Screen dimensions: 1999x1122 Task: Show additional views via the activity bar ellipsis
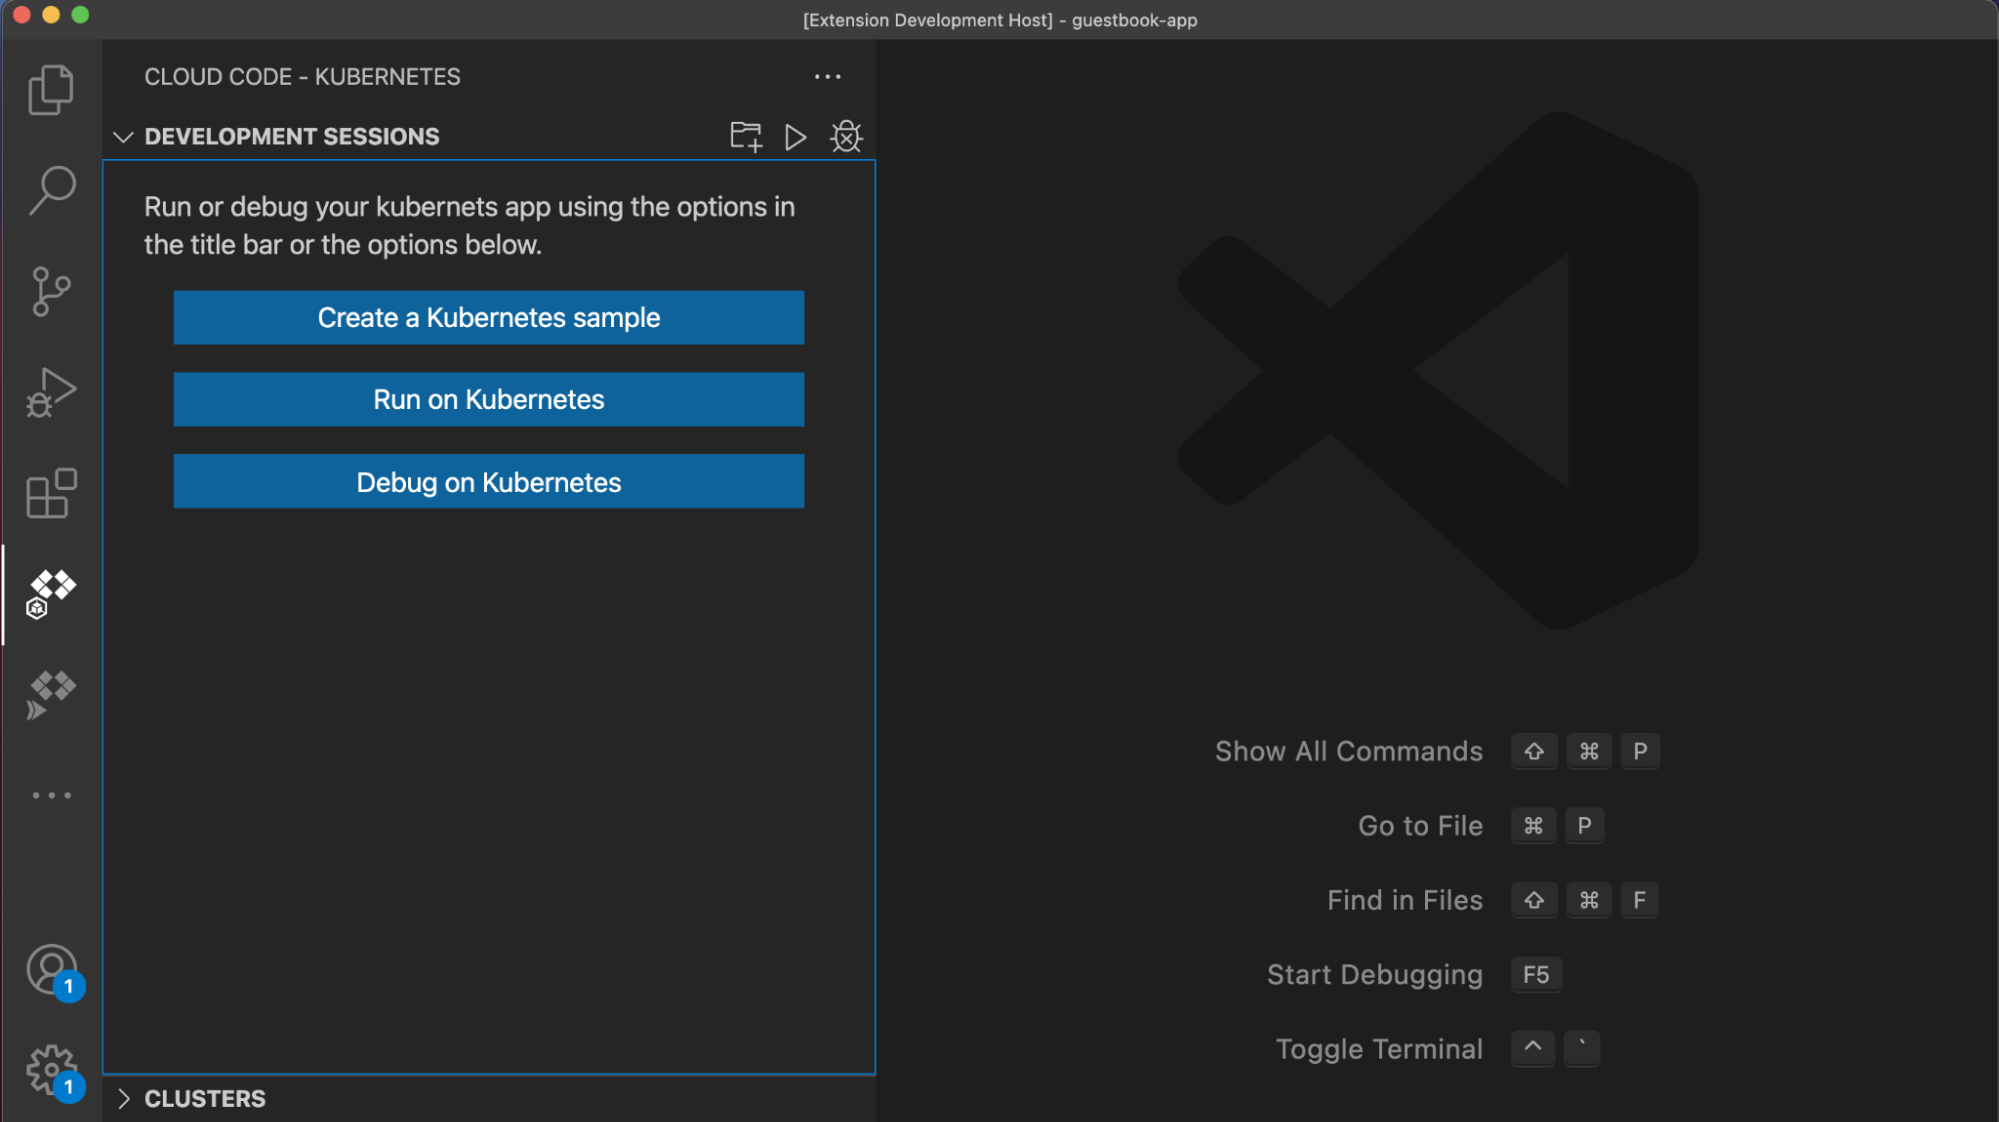click(x=51, y=796)
